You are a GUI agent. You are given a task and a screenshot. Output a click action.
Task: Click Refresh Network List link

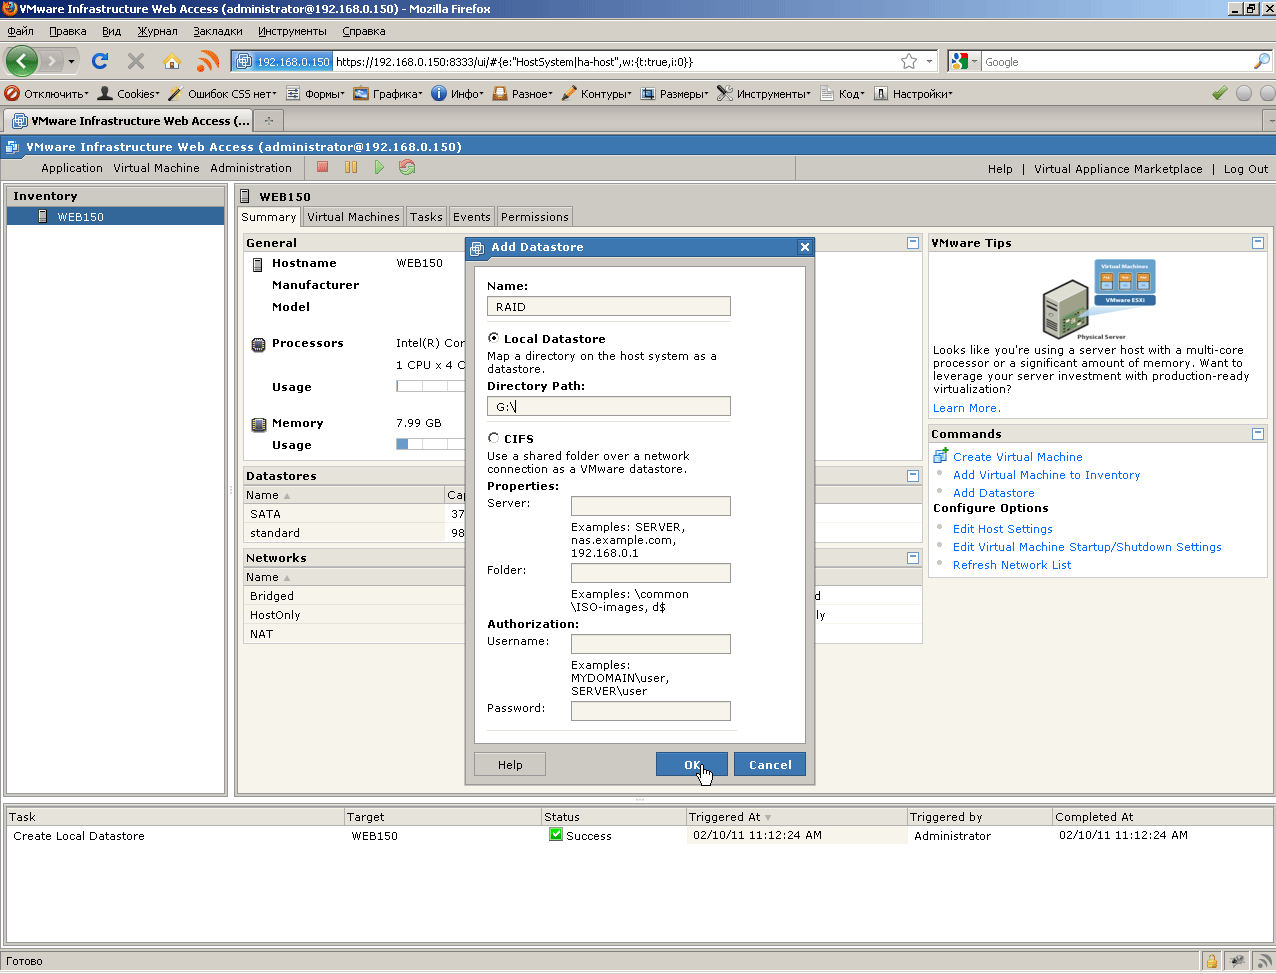[x=1012, y=565]
